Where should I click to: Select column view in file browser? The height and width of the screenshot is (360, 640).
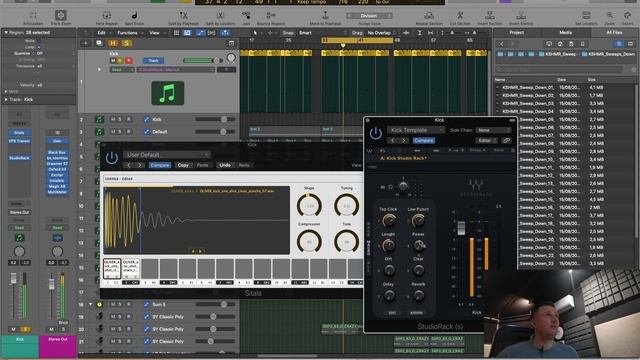click(x=630, y=44)
